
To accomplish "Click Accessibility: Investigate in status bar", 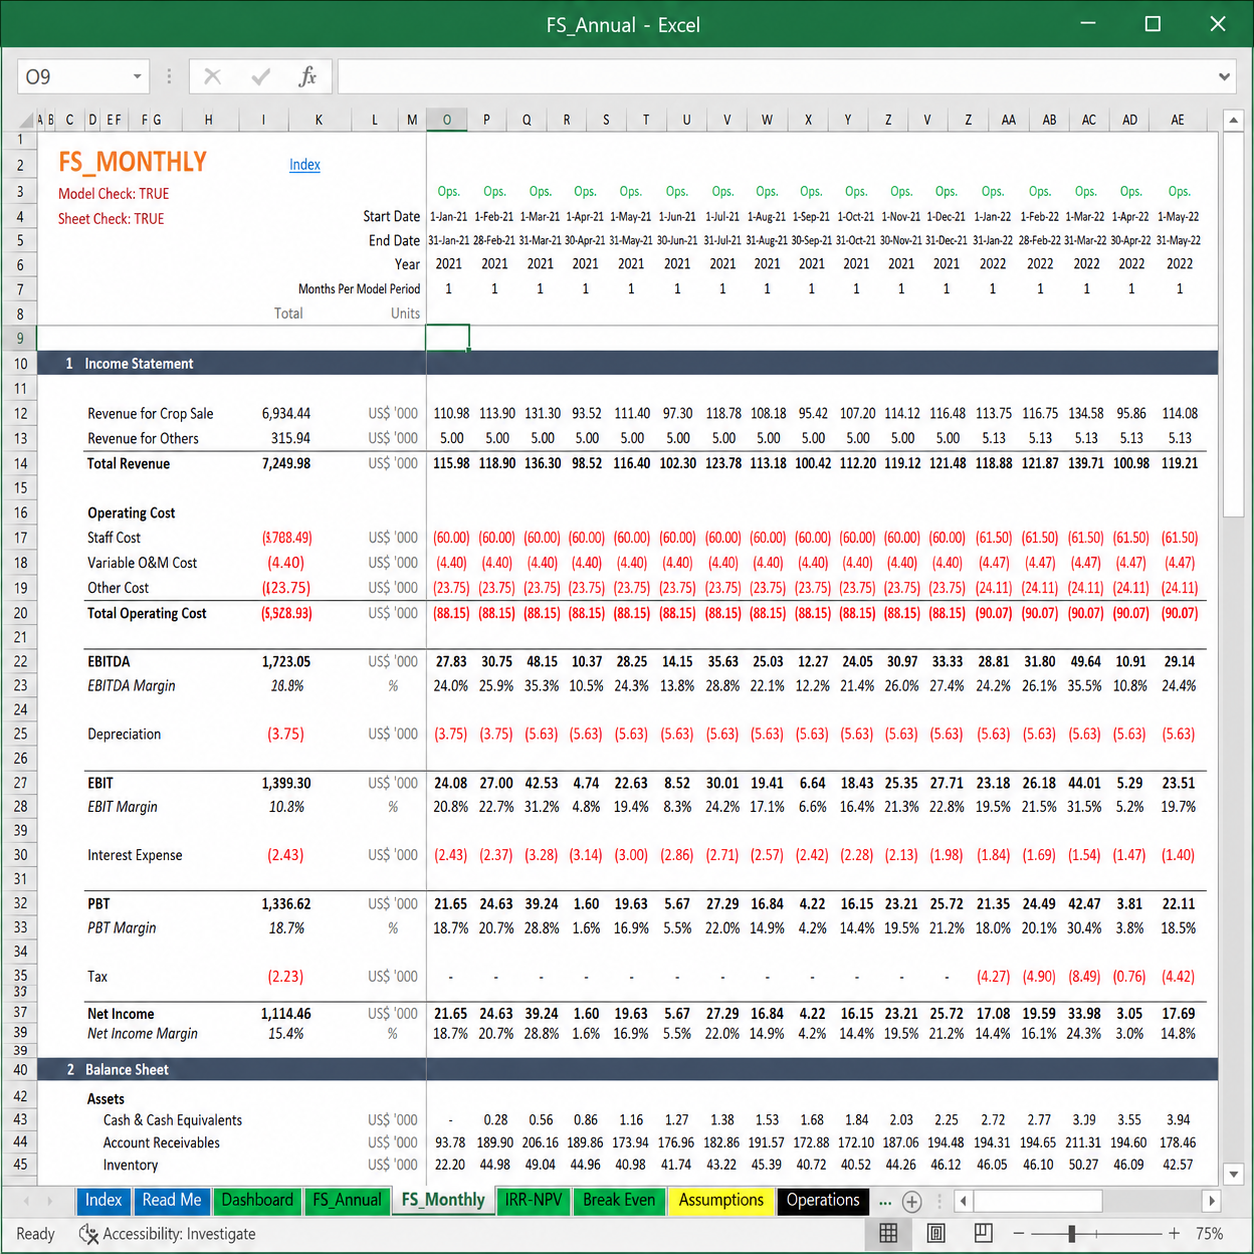I will tap(168, 1234).
